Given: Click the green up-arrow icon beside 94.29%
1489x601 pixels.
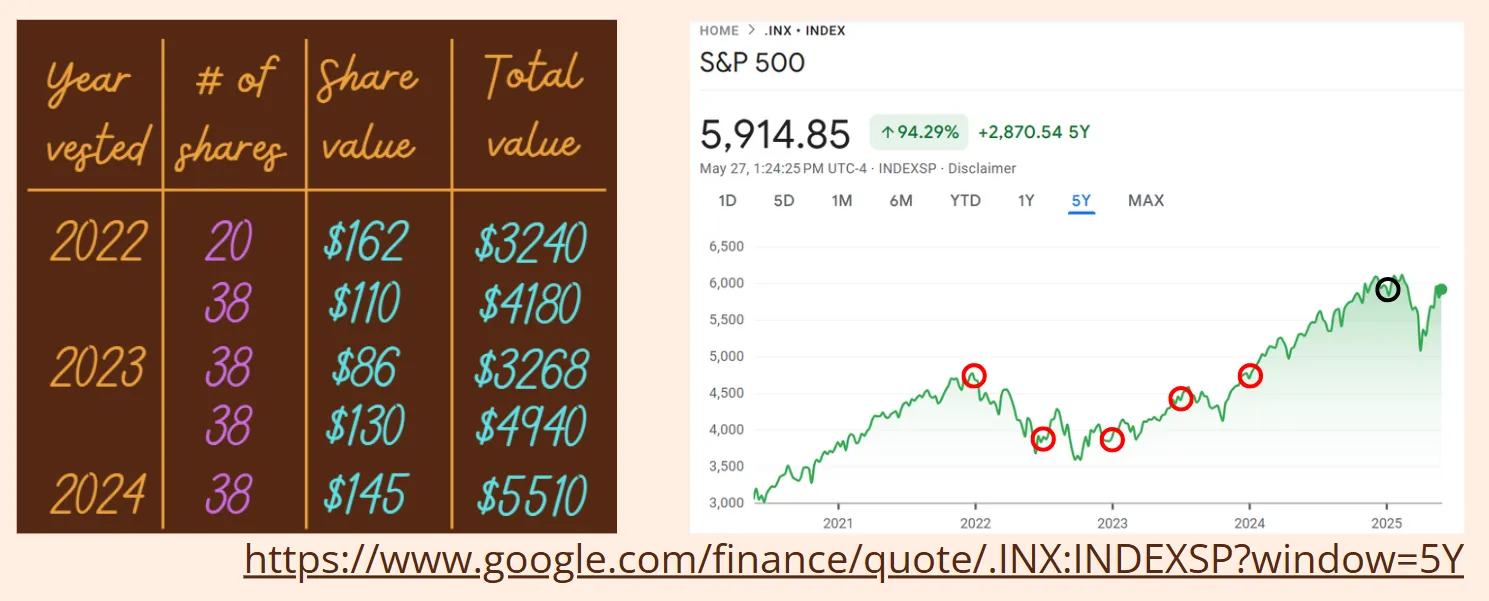Looking at the screenshot, I should click(886, 131).
